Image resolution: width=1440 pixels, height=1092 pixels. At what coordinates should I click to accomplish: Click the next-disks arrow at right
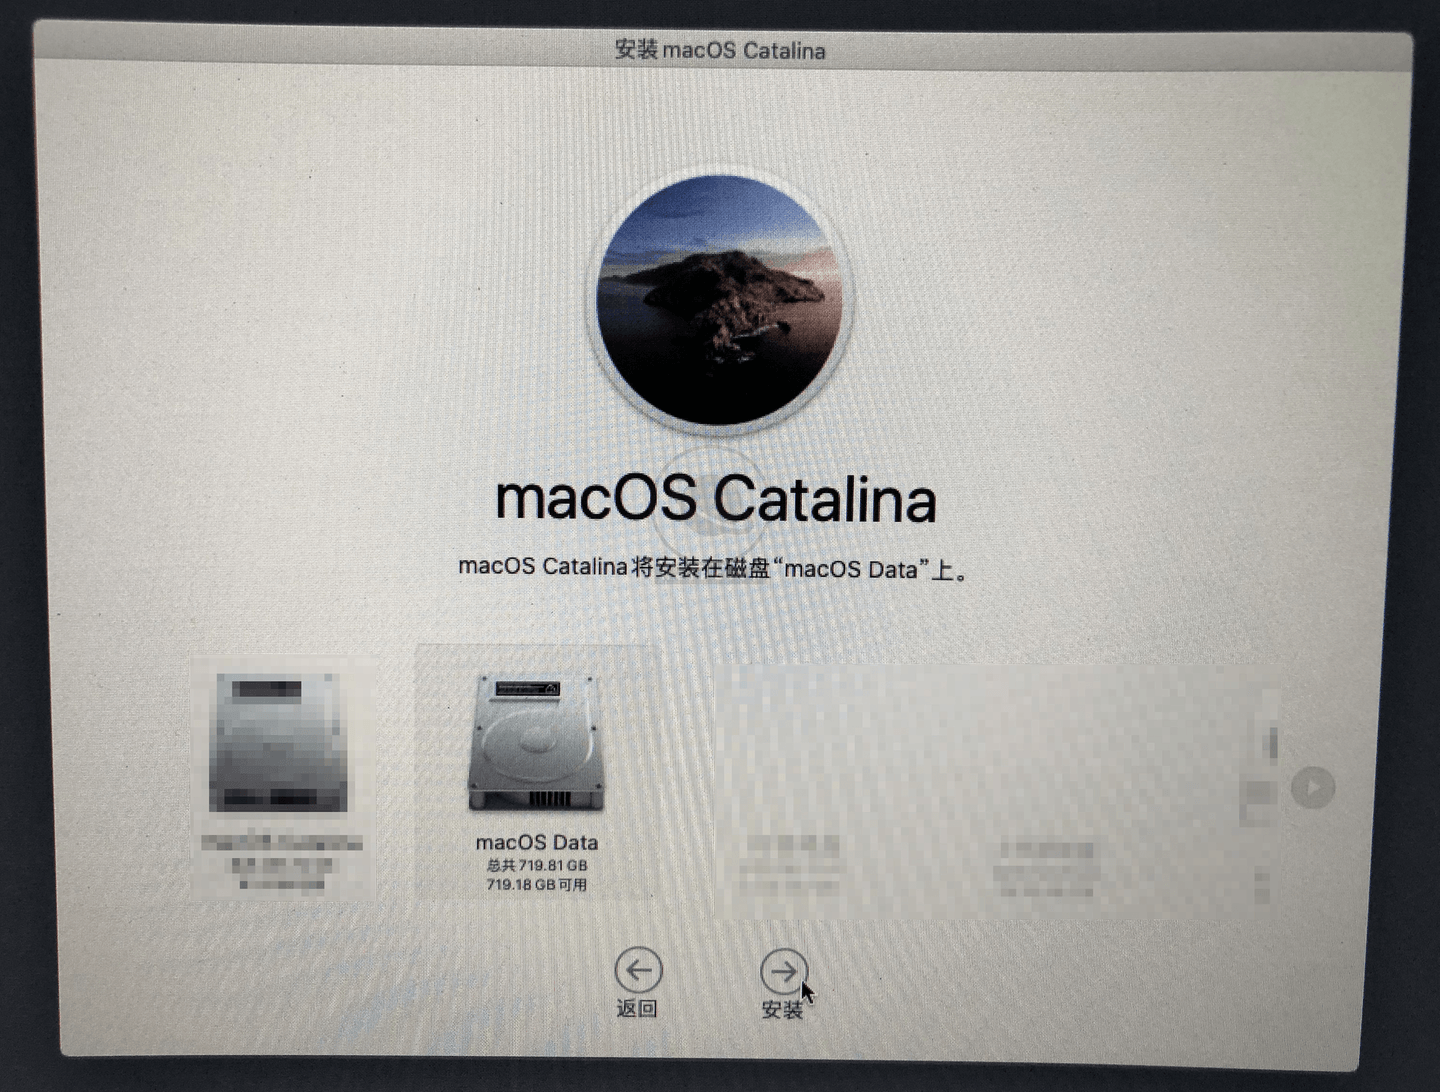click(1313, 788)
